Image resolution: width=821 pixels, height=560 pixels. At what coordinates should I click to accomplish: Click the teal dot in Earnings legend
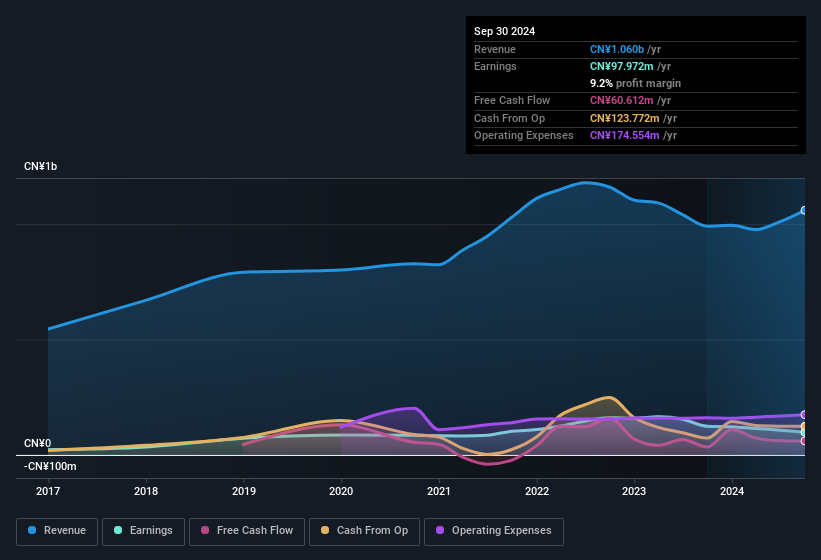pyautogui.click(x=118, y=530)
